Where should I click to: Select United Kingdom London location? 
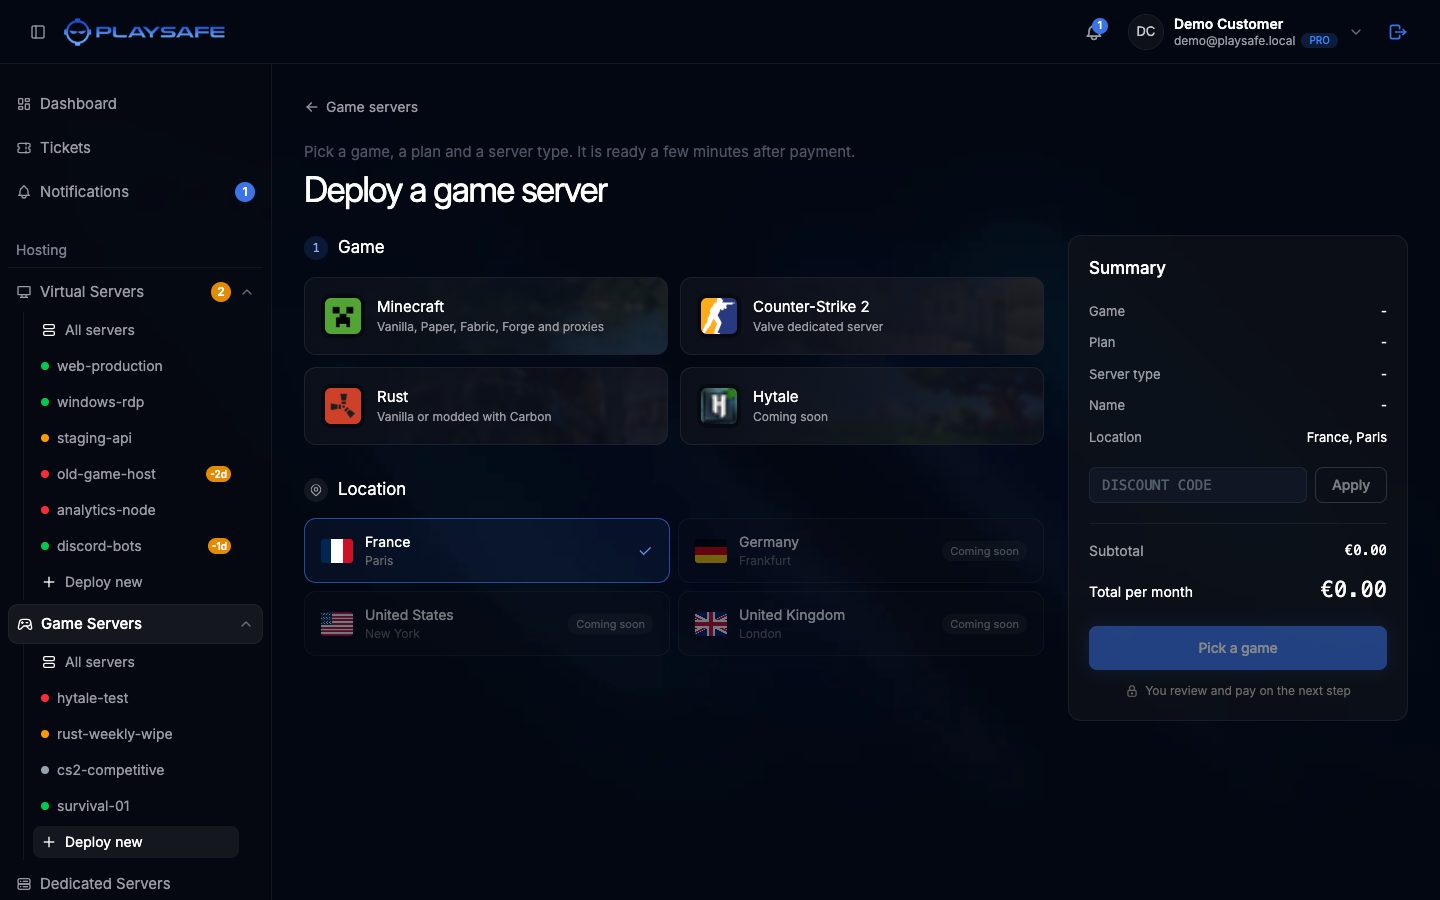tap(861, 624)
